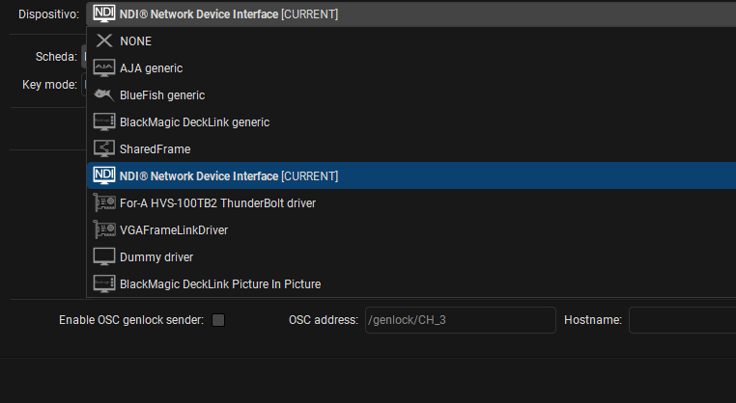Choose the VGAFrameLinkDriver option label

174,230
